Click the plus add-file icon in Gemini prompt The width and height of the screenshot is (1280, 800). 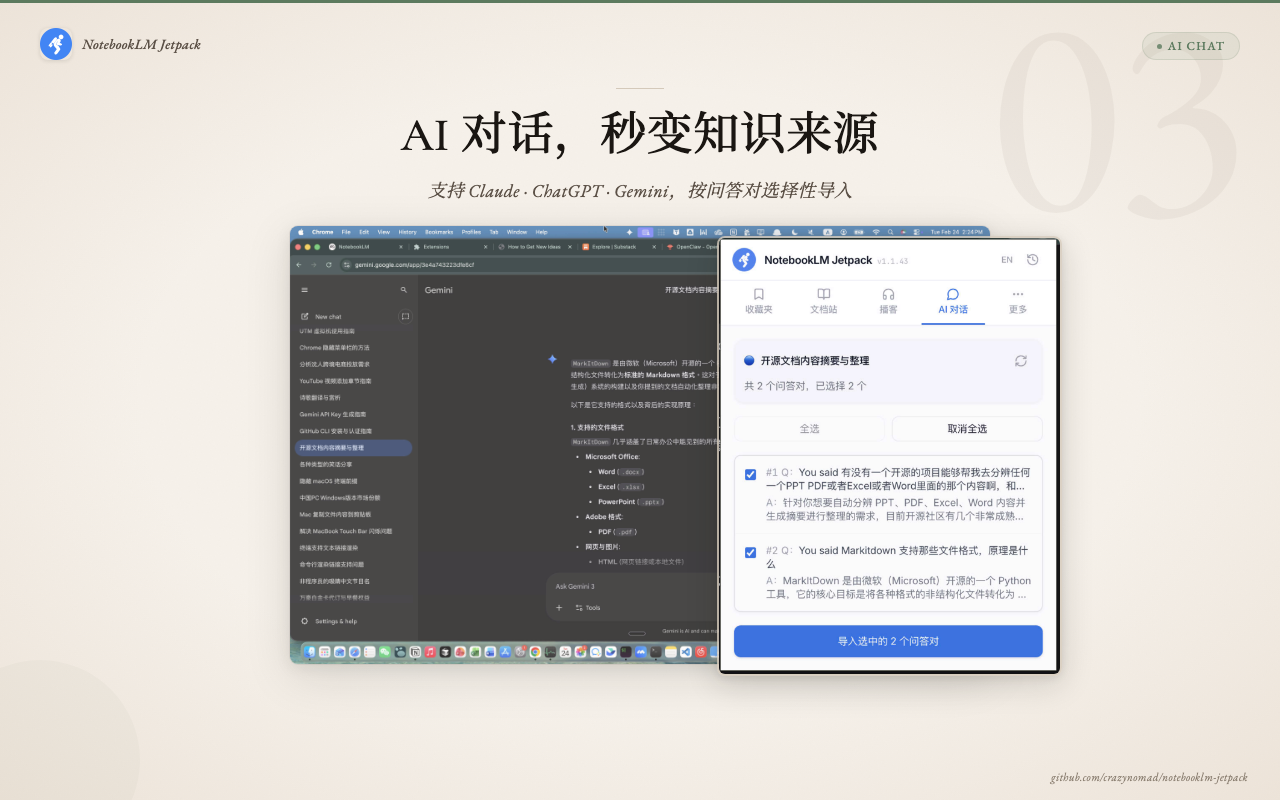(559, 607)
